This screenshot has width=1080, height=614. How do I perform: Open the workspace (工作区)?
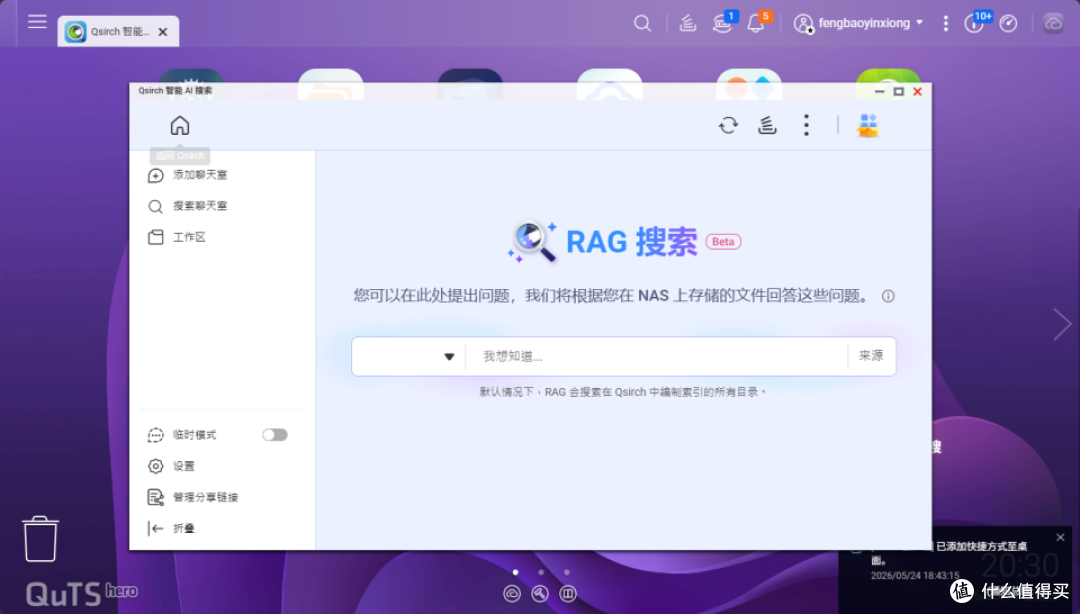pyautogui.click(x=177, y=237)
